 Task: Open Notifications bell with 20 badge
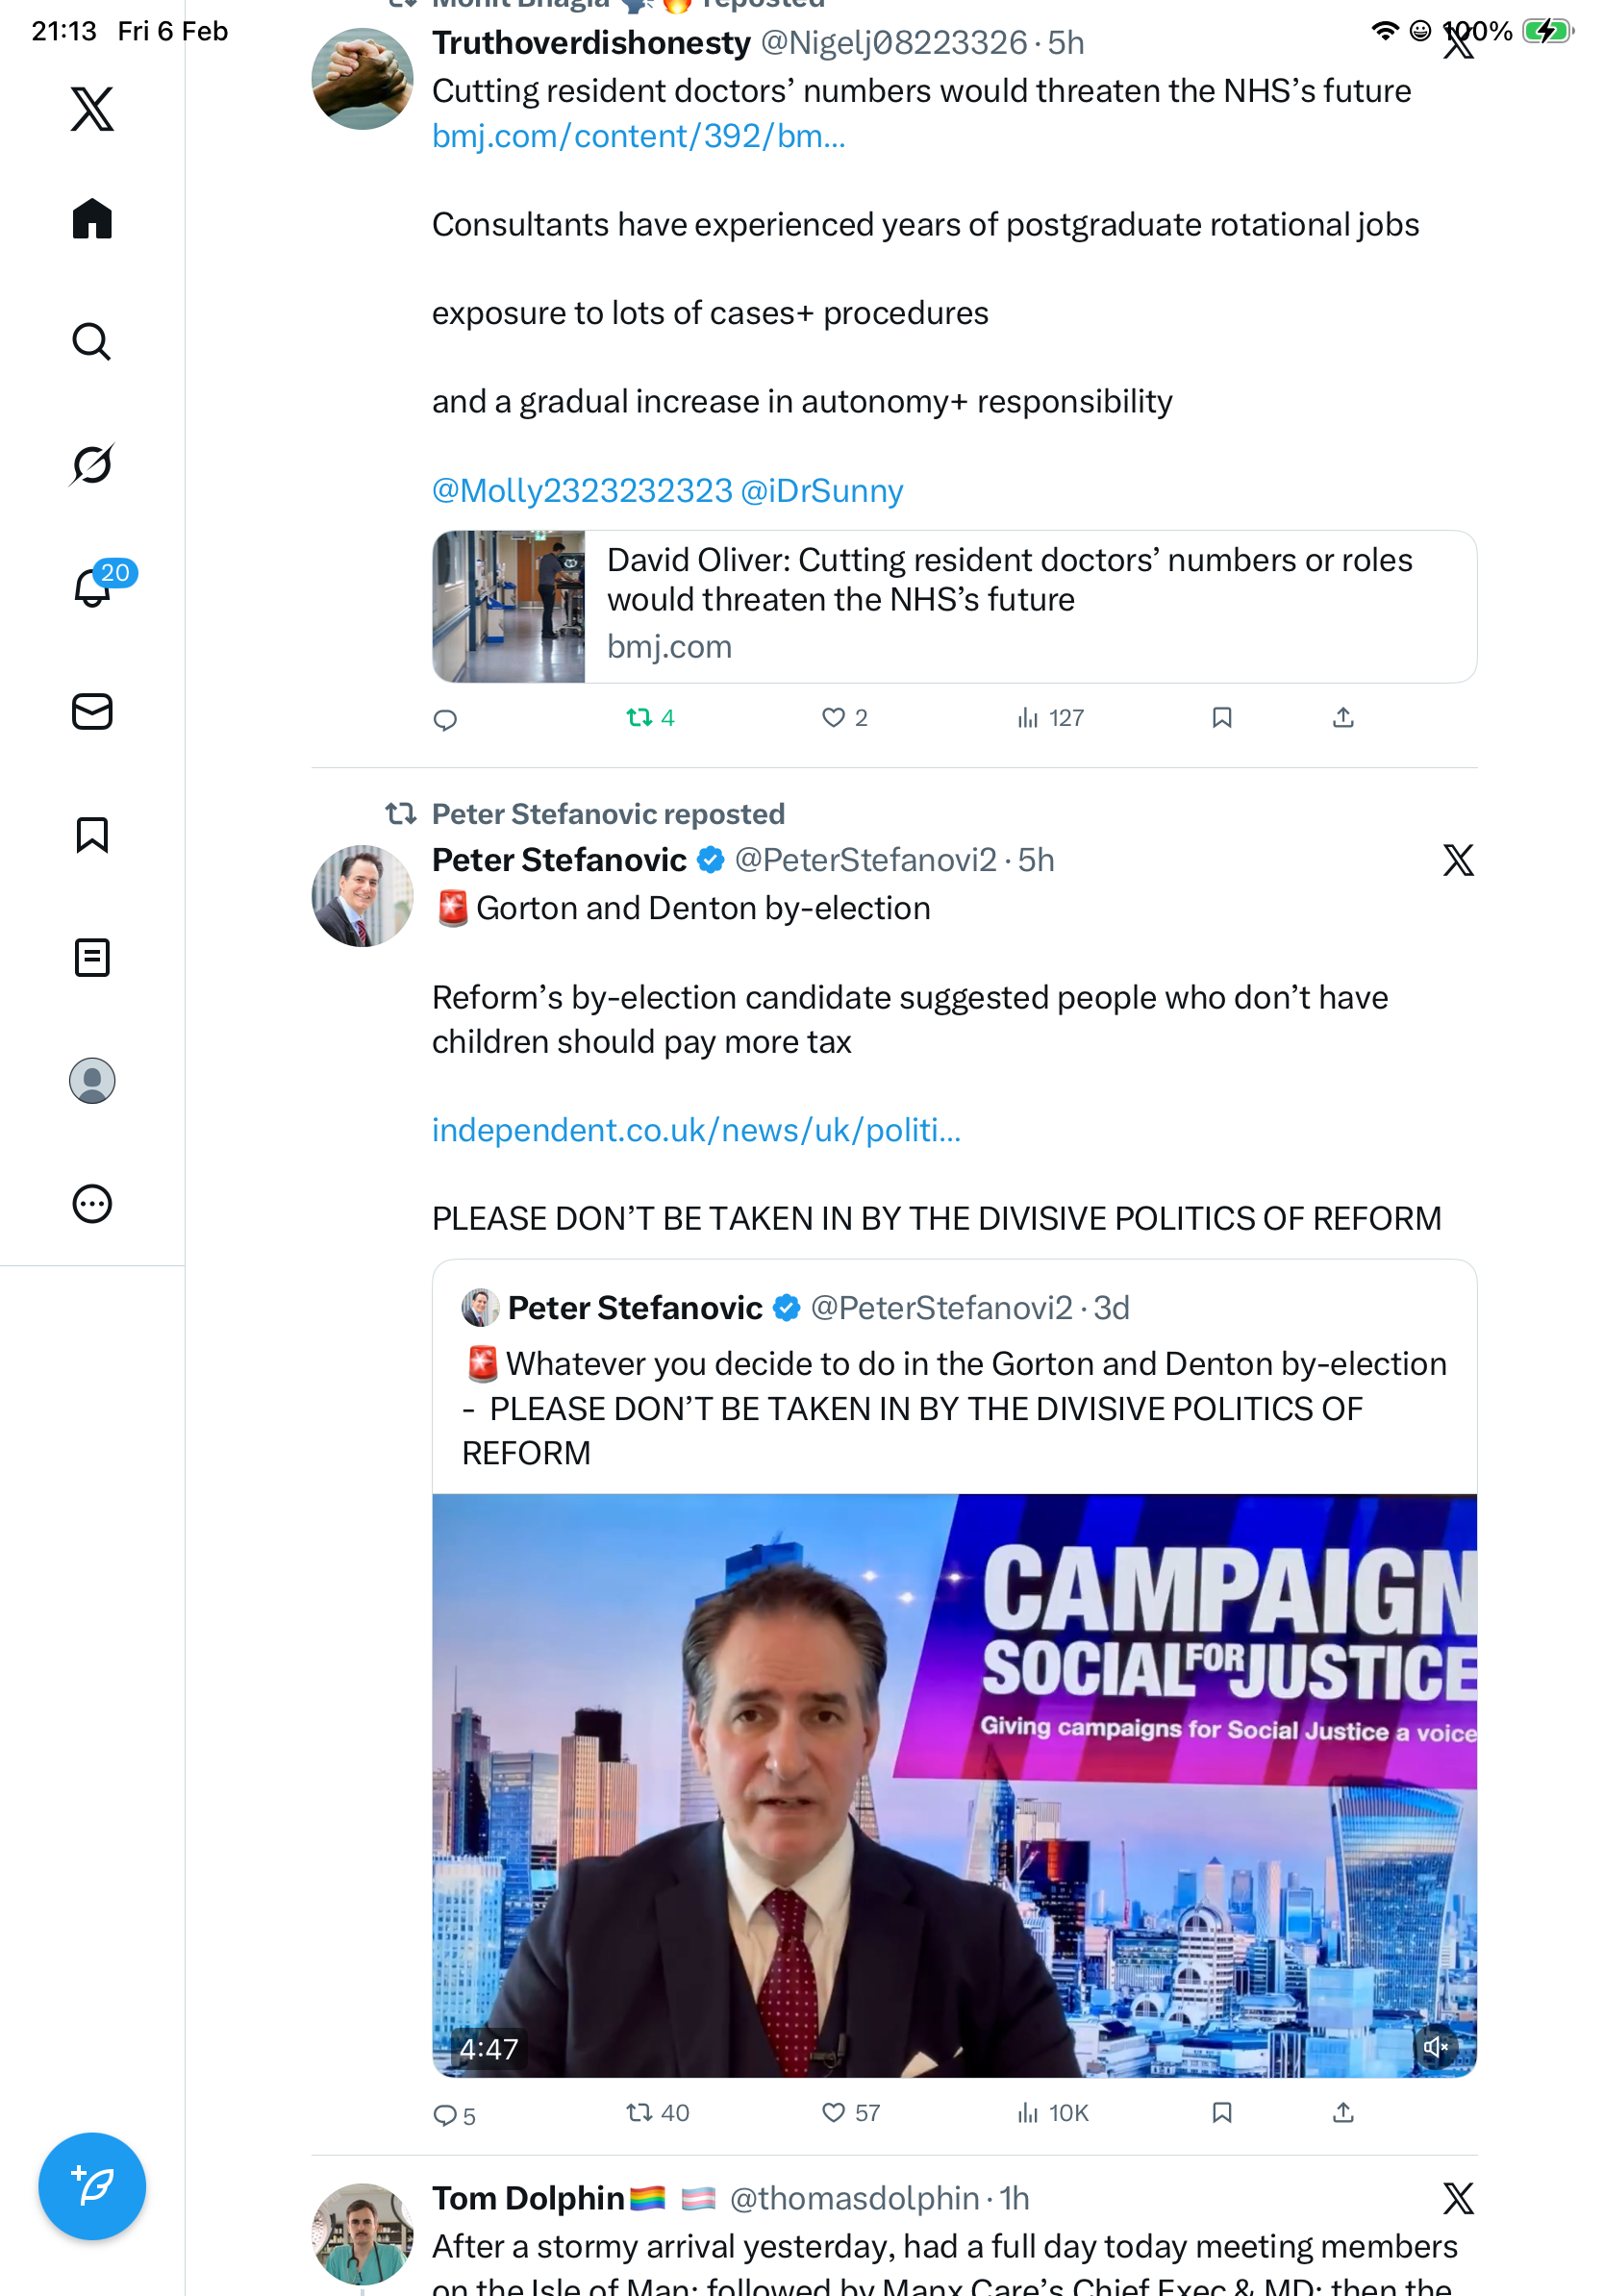tap(92, 588)
